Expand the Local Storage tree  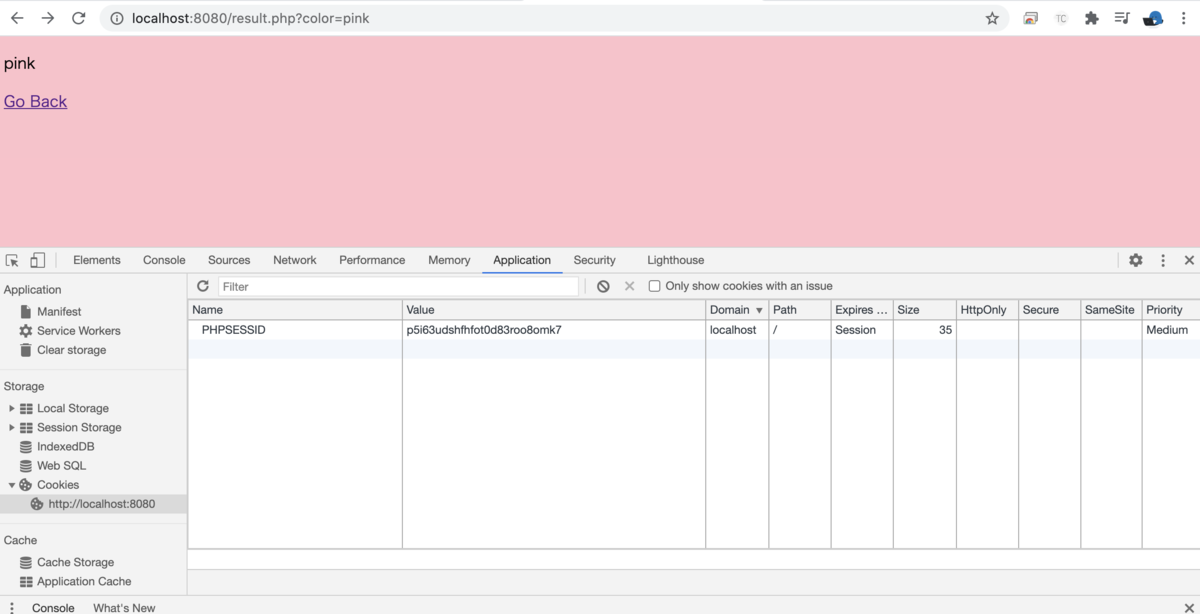point(11,408)
